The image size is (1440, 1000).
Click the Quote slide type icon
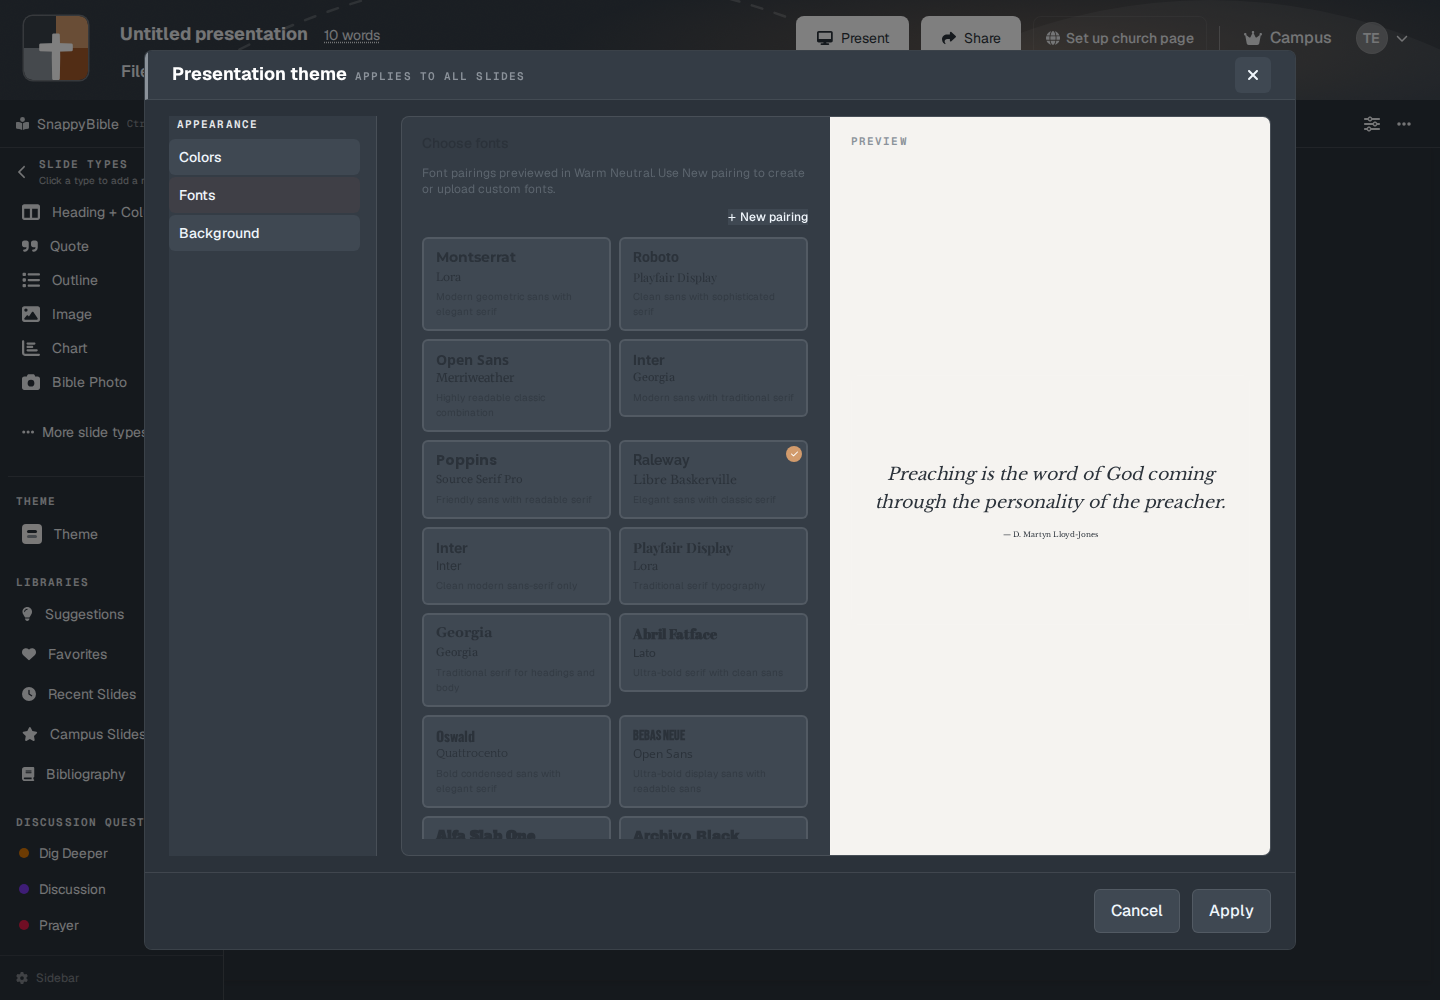coord(30,246)
